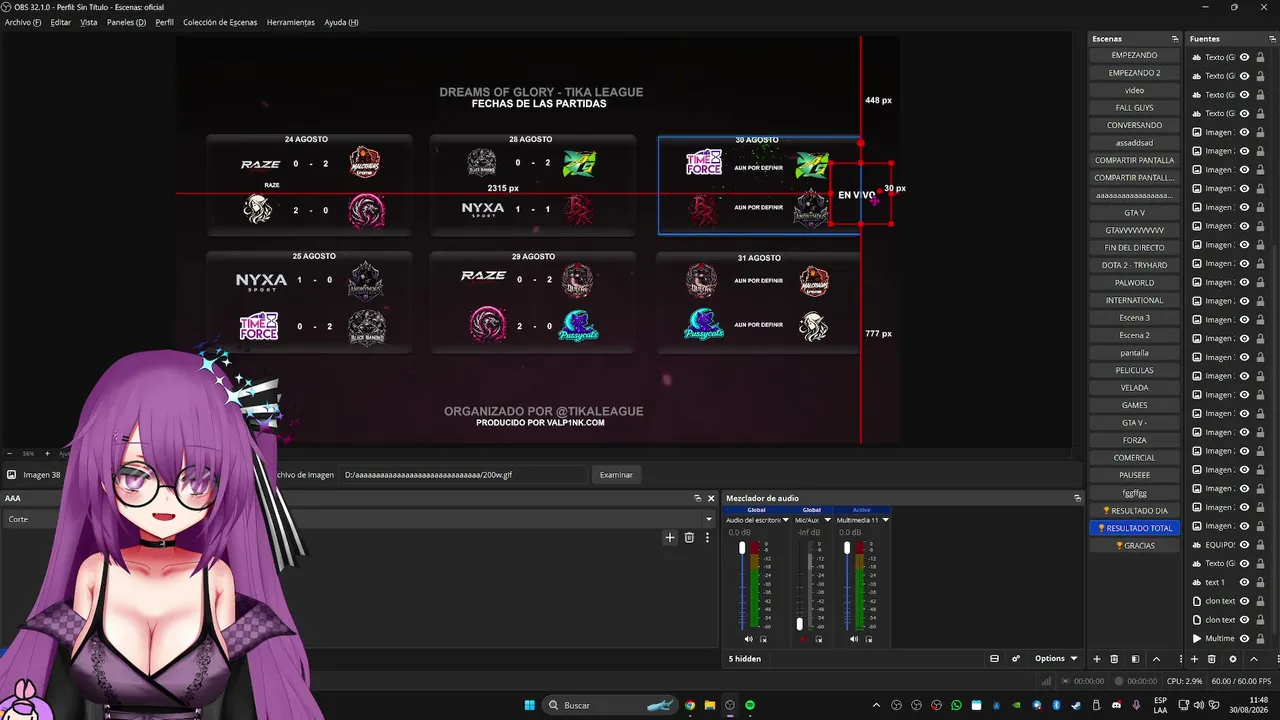The height and width of the screenshot is (720, 1280).
Task: Click the Spotify icon in the taskbar
Action: (x=750, y=705)
